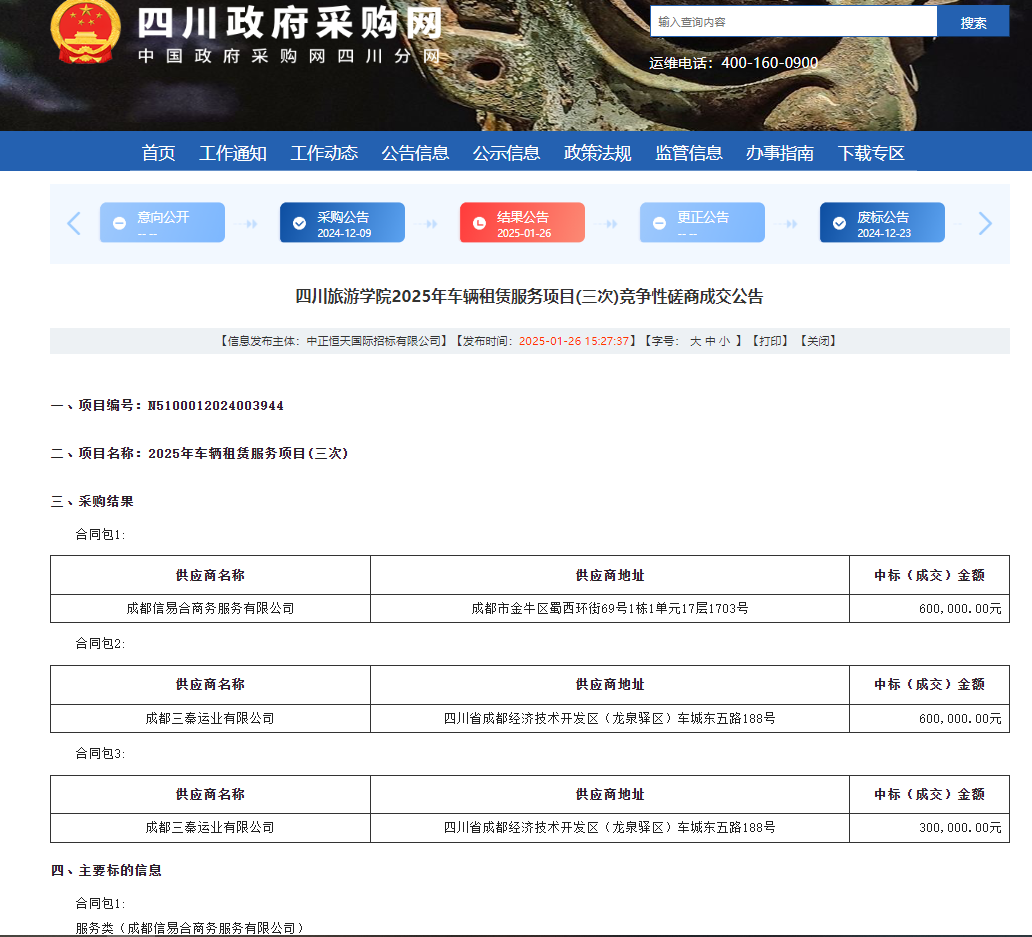
Task: Click publisher 中正恒天国际招标有限公司
Action: (374, 341)
